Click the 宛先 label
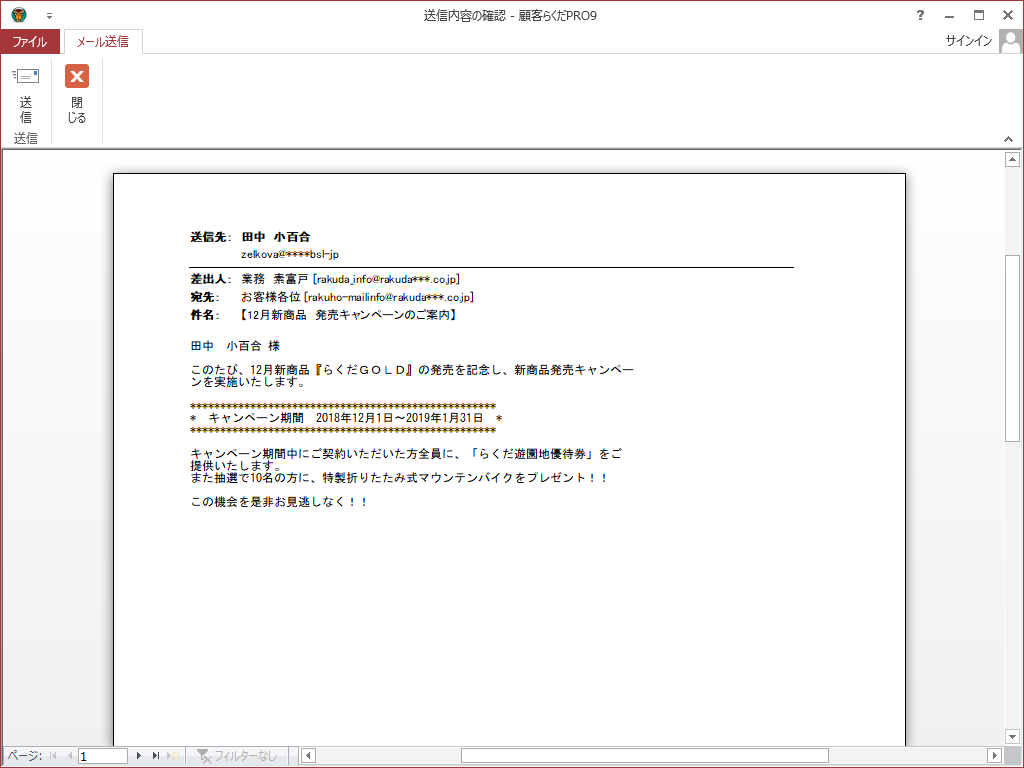Screen dimensions: 1024x768 point(204,297)
